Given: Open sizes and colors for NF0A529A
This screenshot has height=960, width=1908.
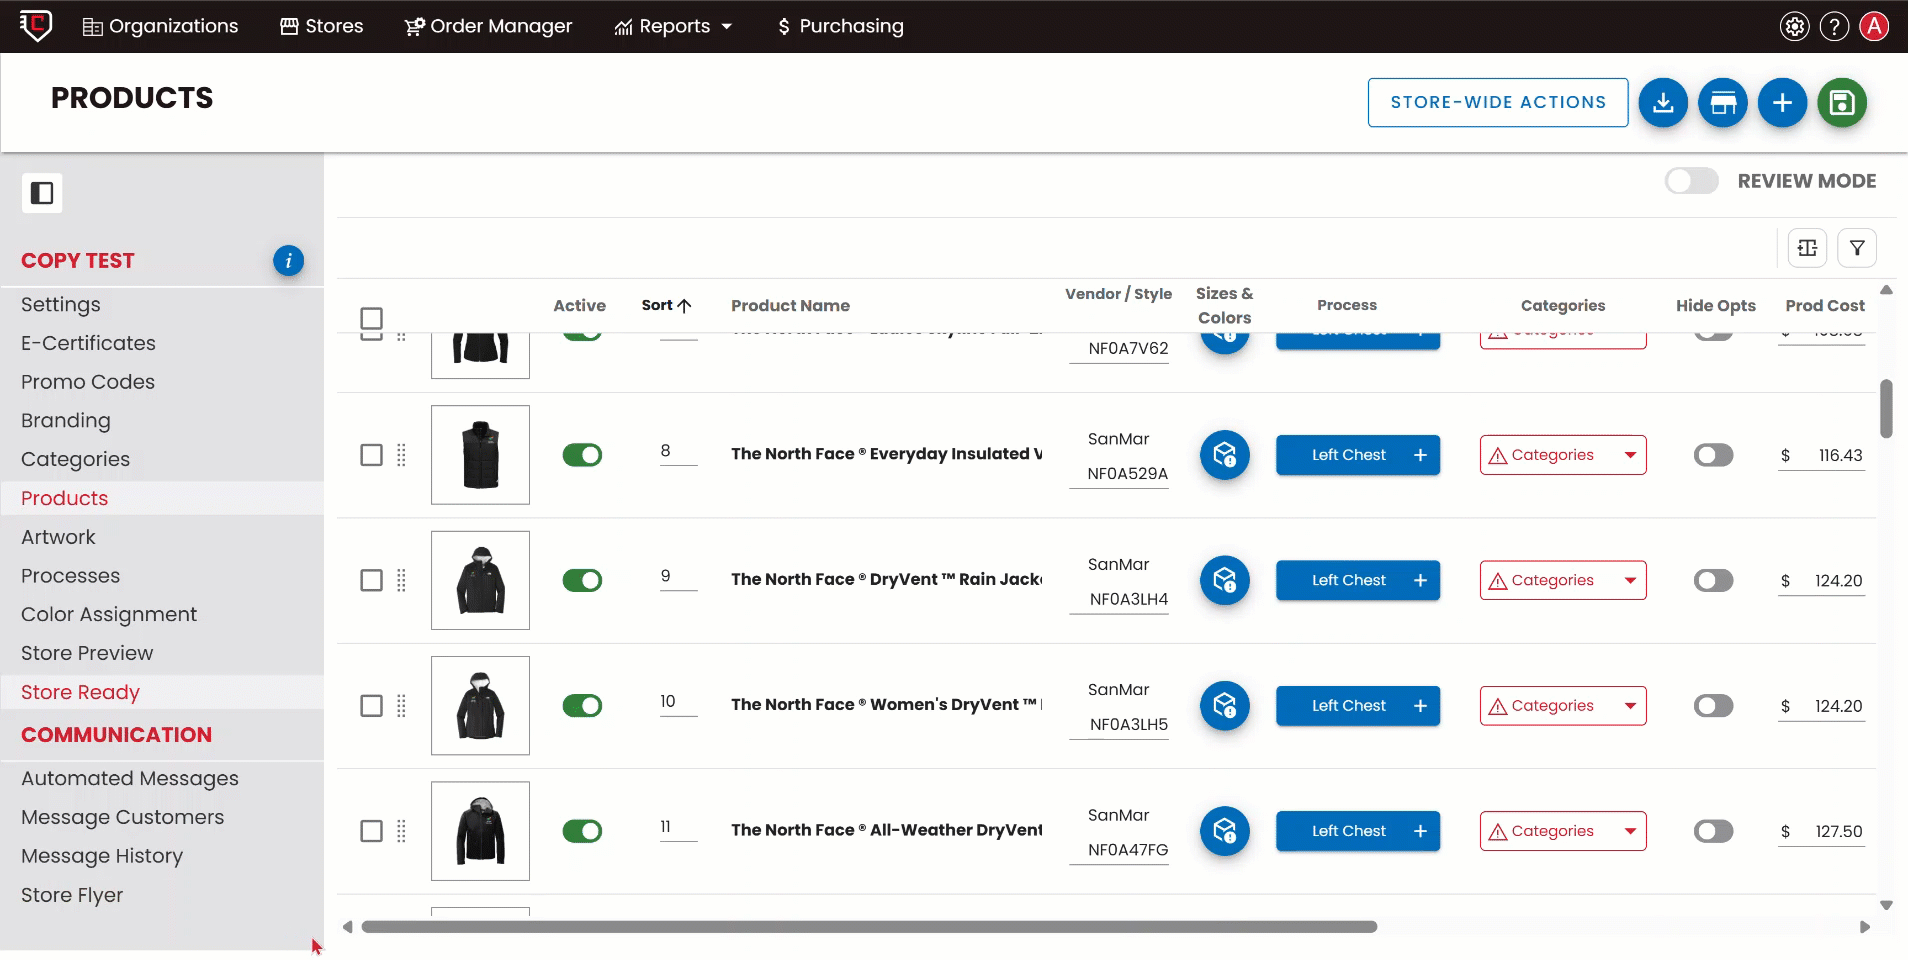Looking at the screenshot, I should 1224,456.
